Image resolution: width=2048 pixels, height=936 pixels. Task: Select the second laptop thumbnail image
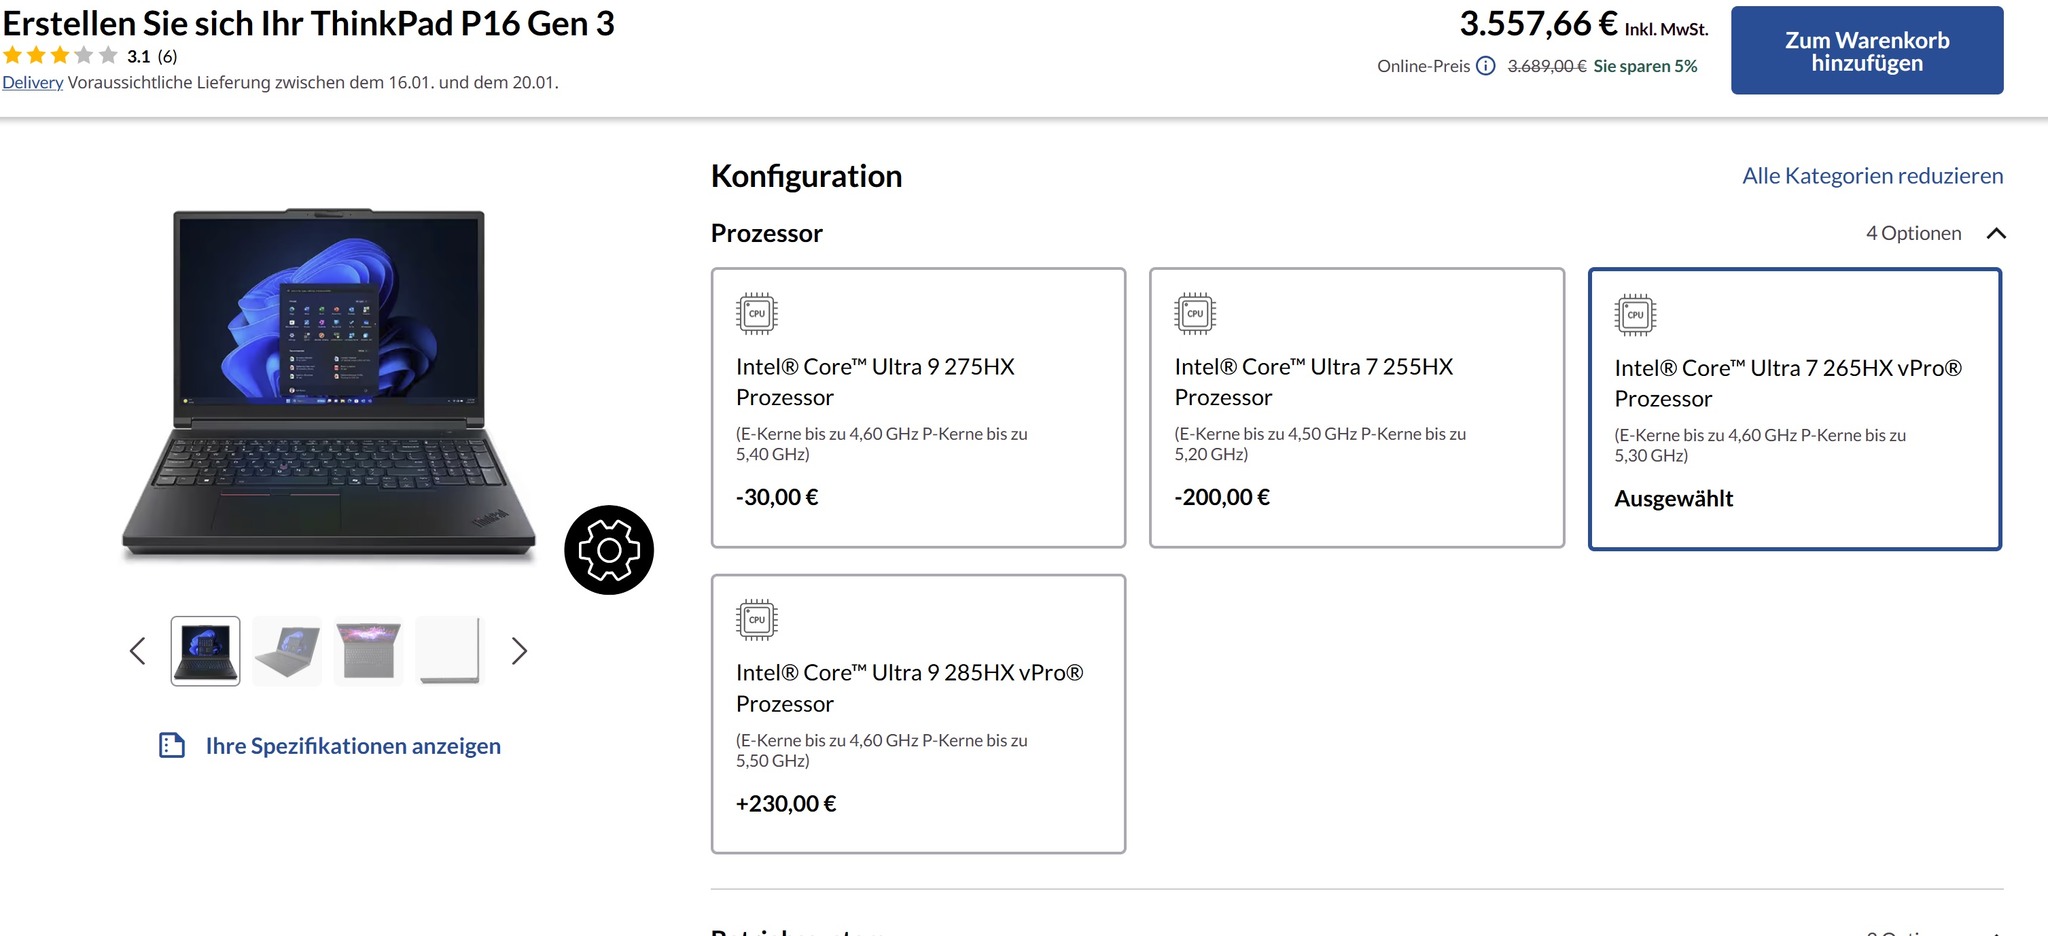coord(287,651)
